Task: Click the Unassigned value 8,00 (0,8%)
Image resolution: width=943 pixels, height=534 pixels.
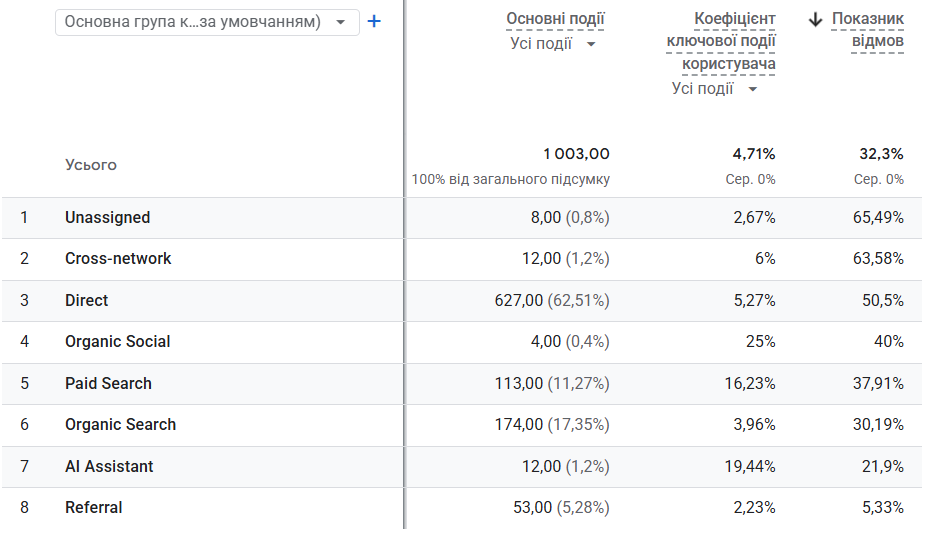Action: (570, 218)
